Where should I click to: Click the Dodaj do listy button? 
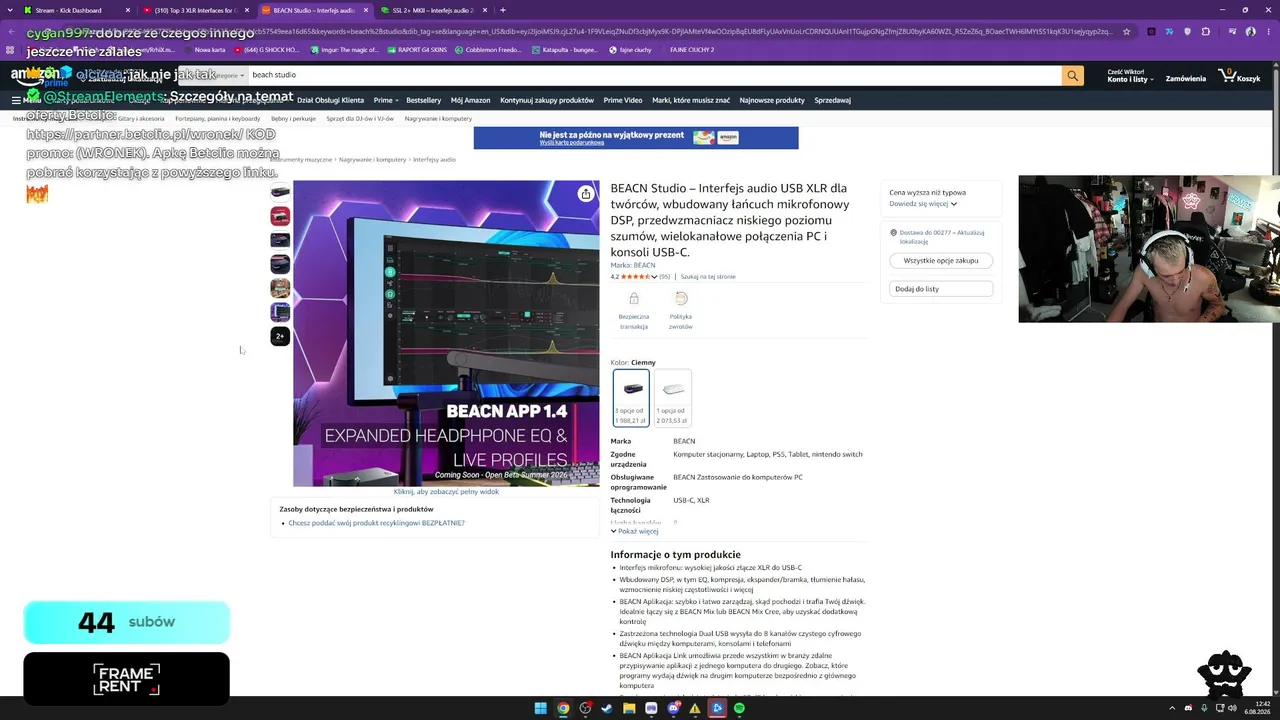(941, 289)
